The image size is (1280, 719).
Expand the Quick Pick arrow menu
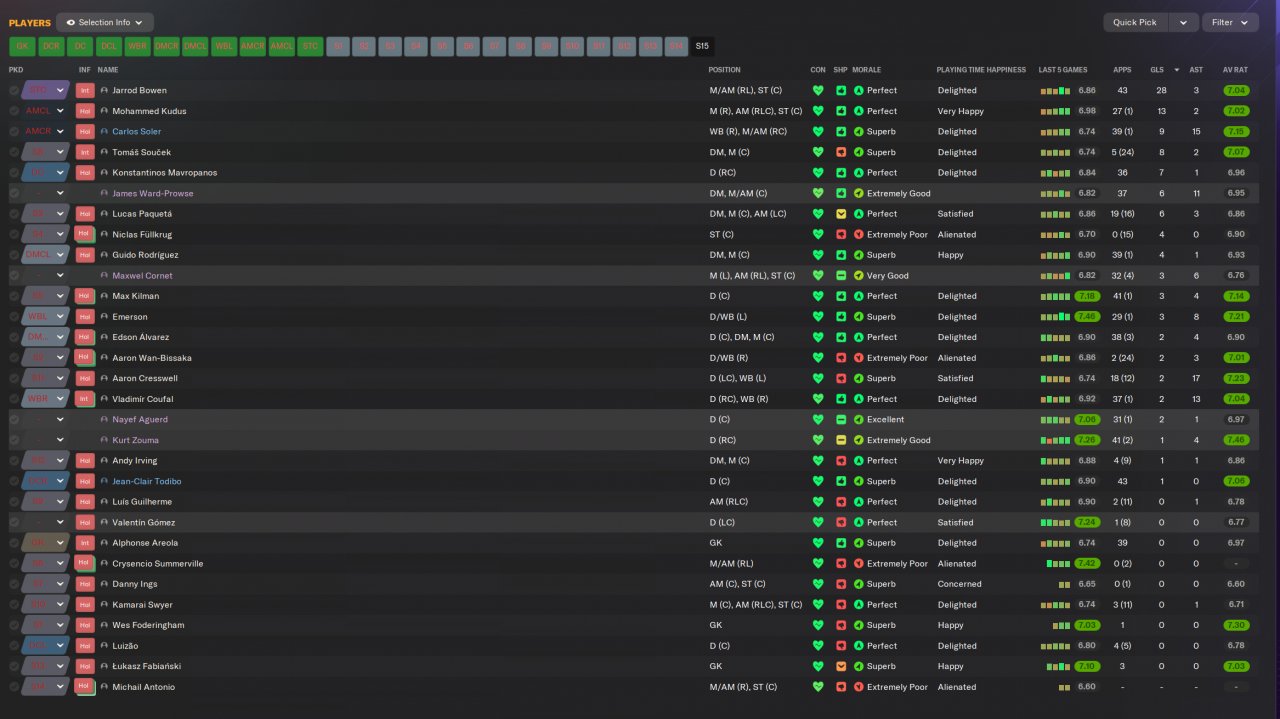[1184, 22]
